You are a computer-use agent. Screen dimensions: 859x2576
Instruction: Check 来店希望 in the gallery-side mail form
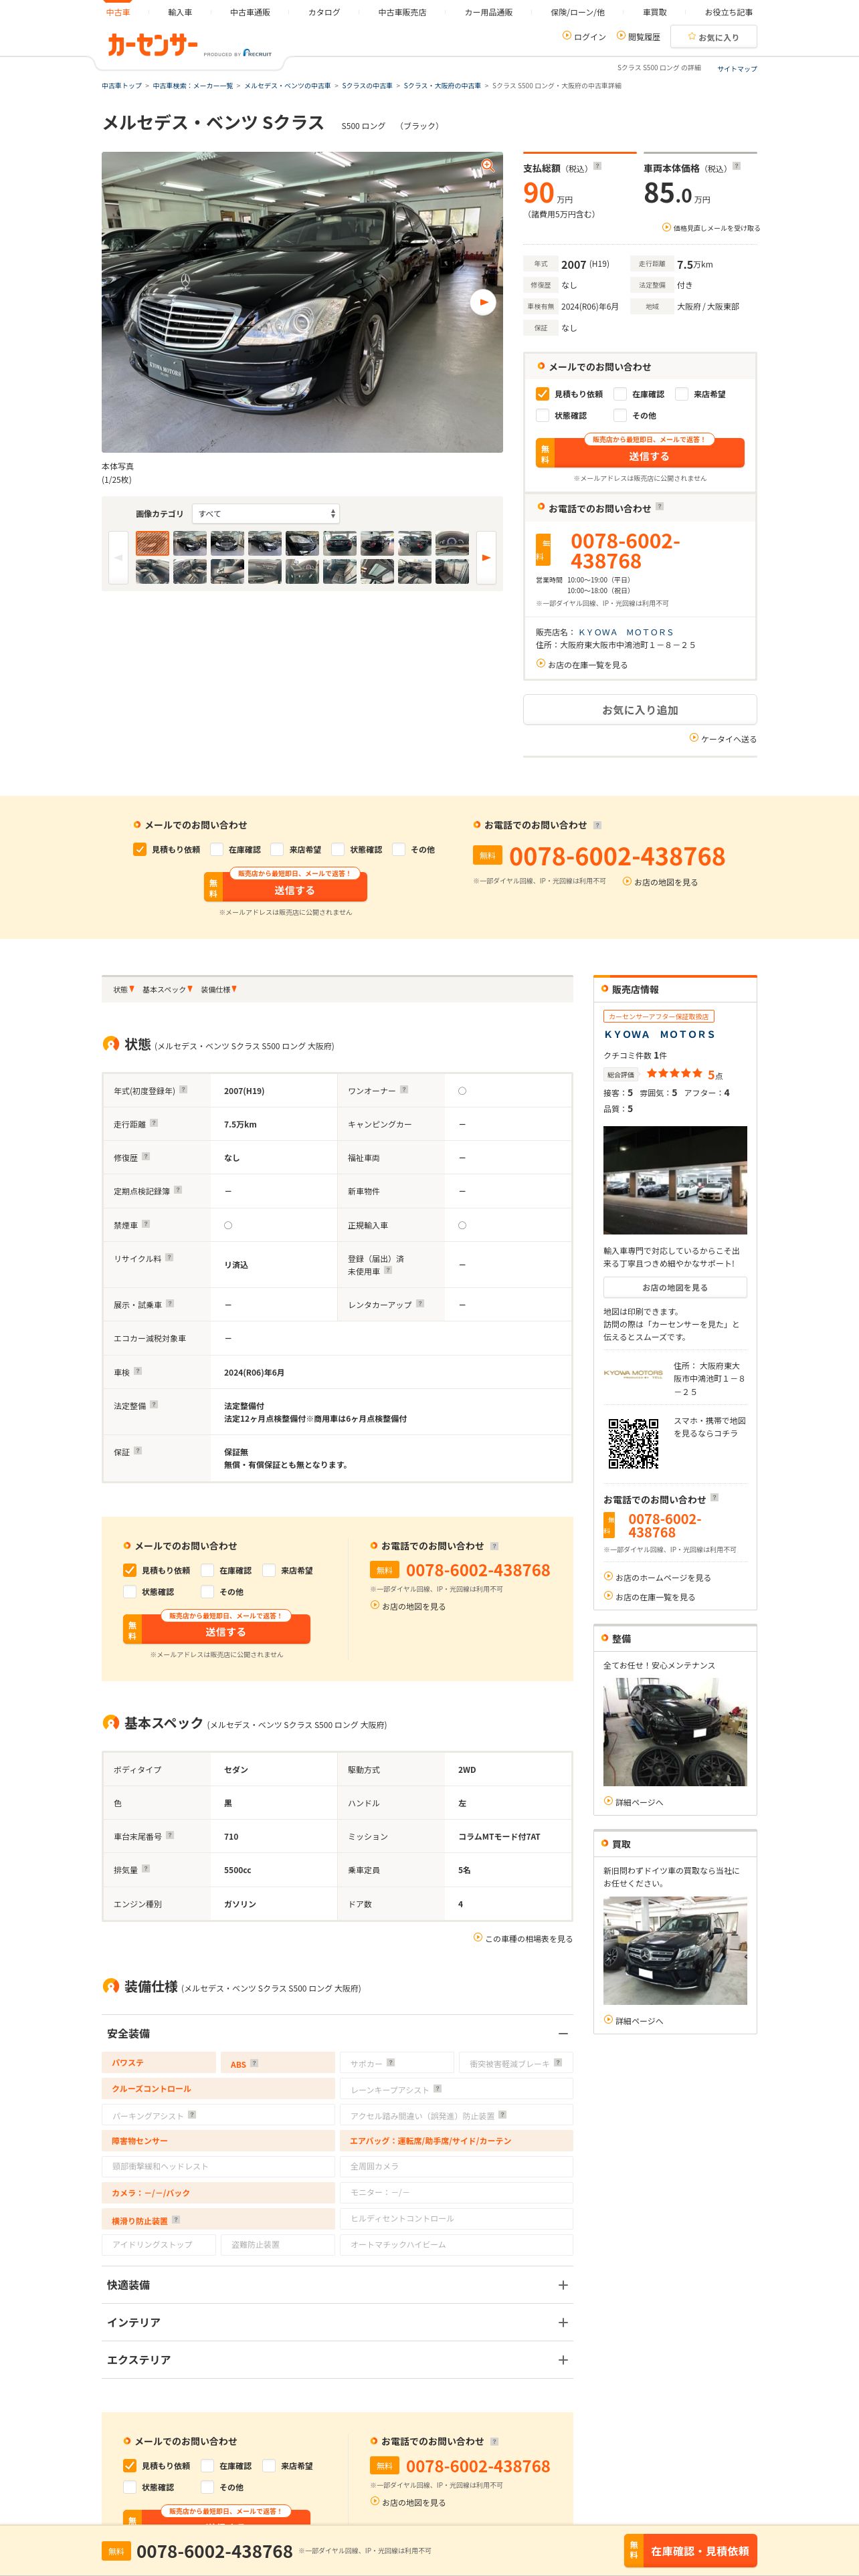(x=681, y=394)
